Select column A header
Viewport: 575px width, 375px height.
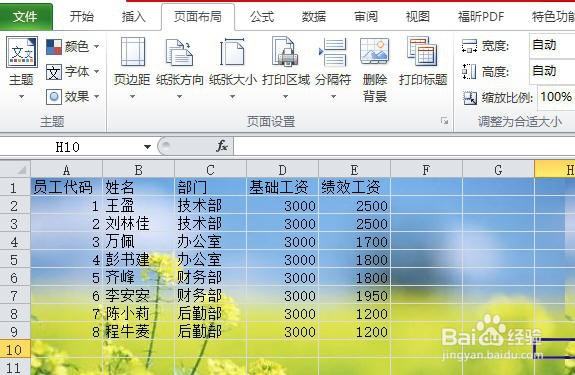[66, 170]
